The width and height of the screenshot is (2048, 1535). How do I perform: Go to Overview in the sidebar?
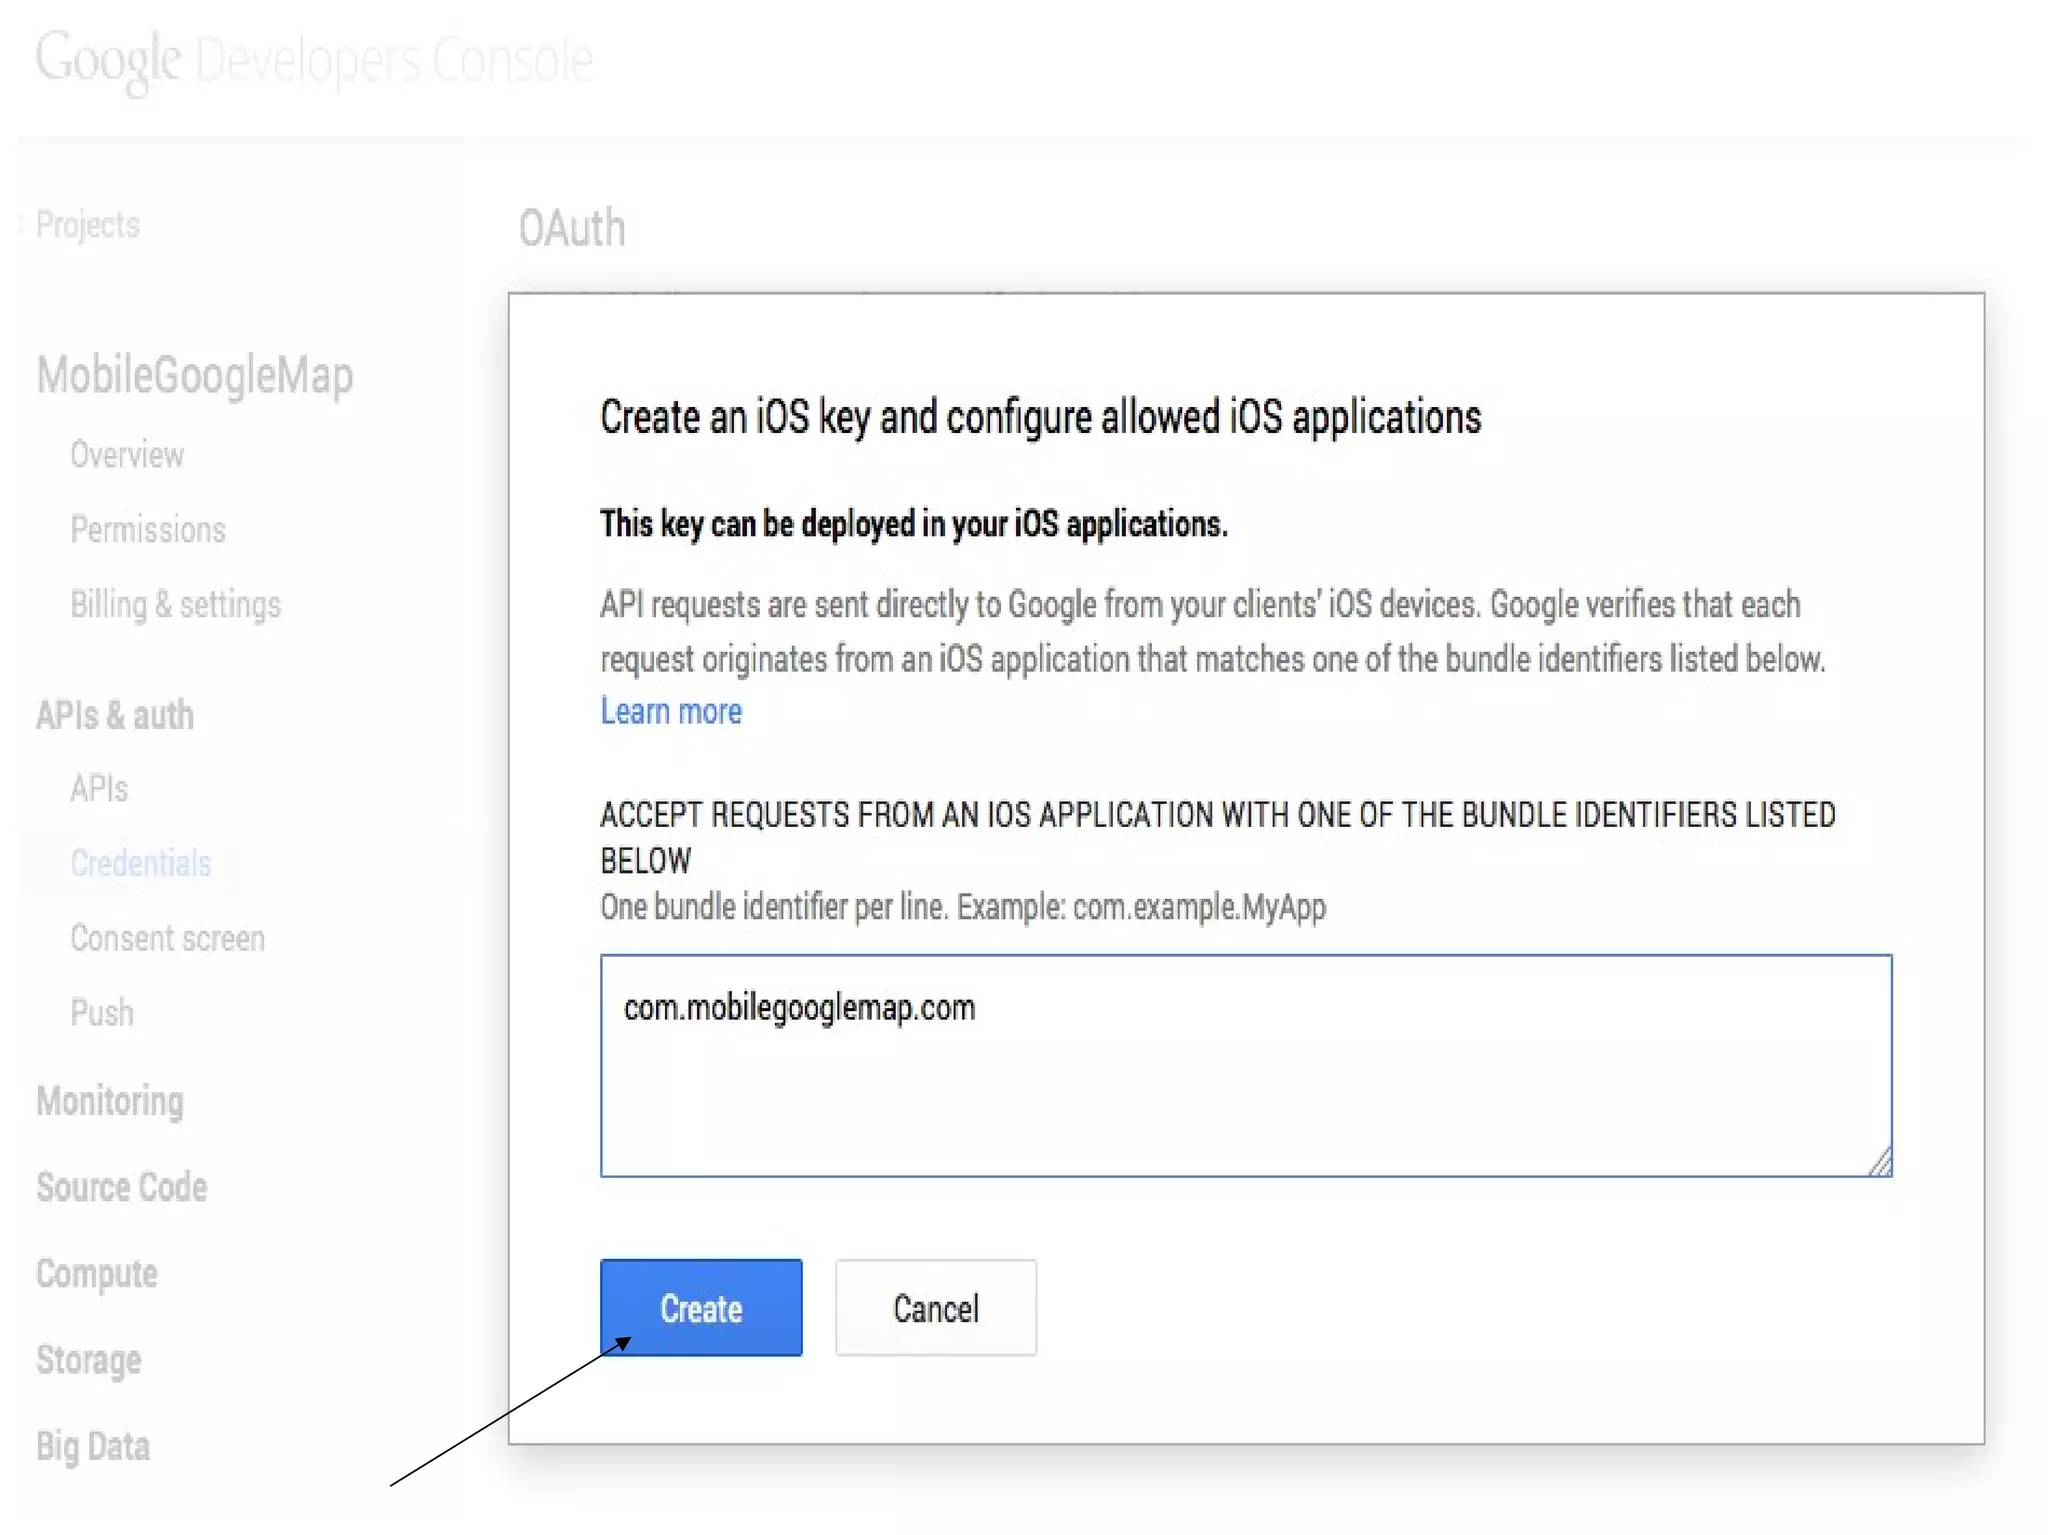tap(127, 455)
